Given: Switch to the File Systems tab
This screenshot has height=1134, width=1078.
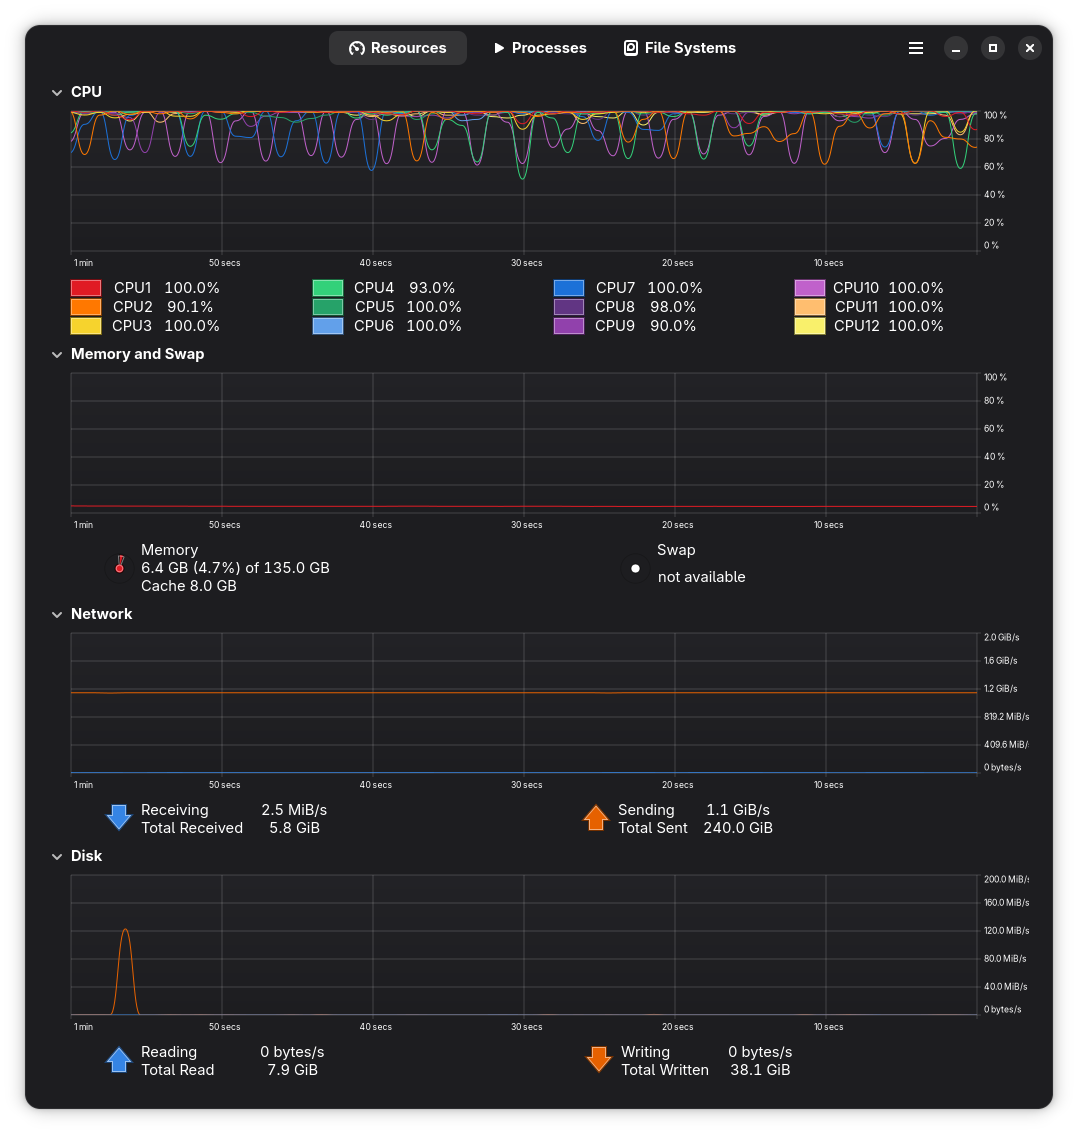Looking at the screenshot, I should [680, 48].
